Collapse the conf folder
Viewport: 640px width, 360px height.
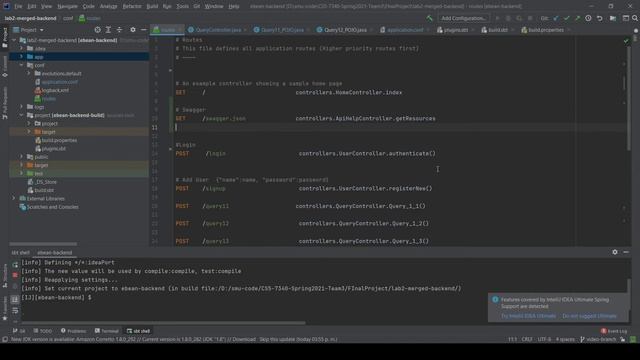(22, 65)
